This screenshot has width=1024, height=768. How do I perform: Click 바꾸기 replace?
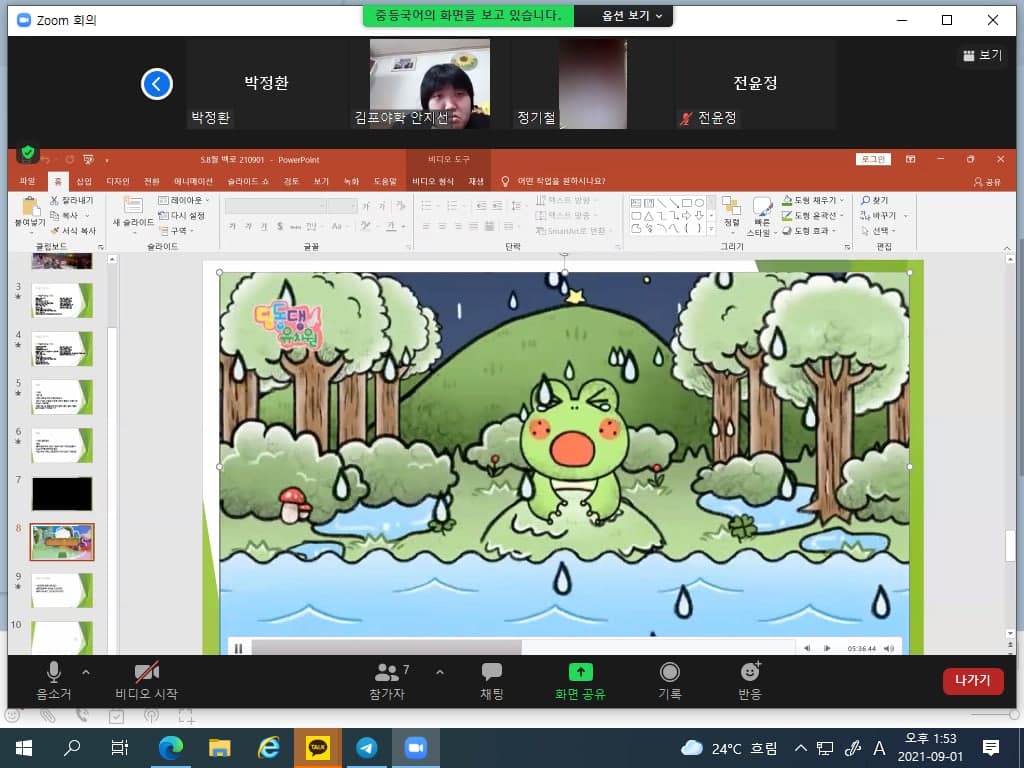(x=884, y=216)
